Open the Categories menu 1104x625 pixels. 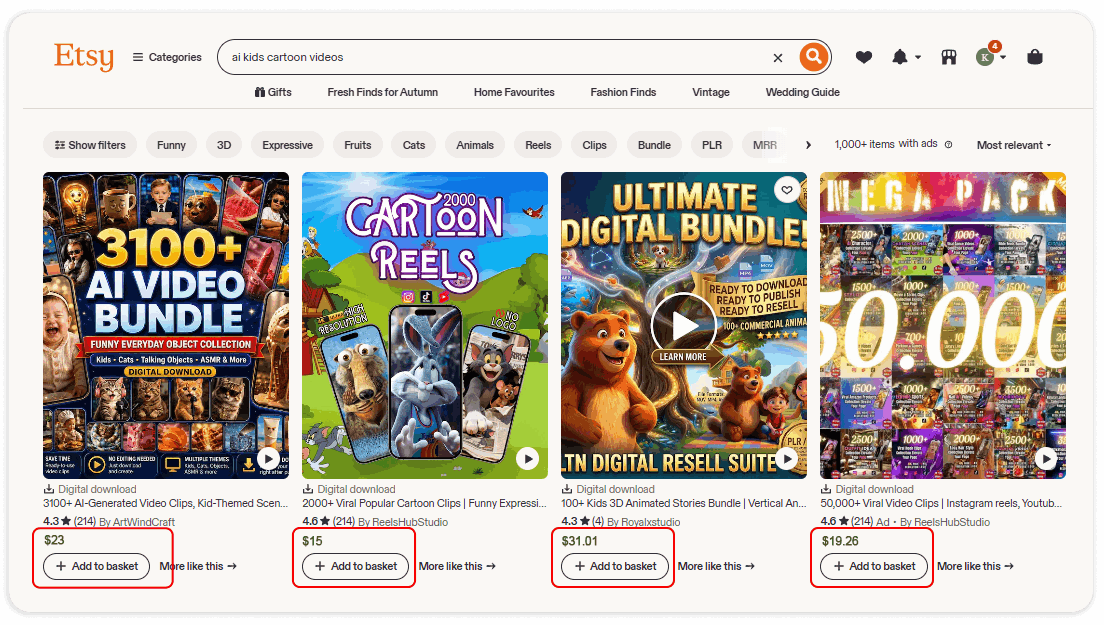coord(167,57)
